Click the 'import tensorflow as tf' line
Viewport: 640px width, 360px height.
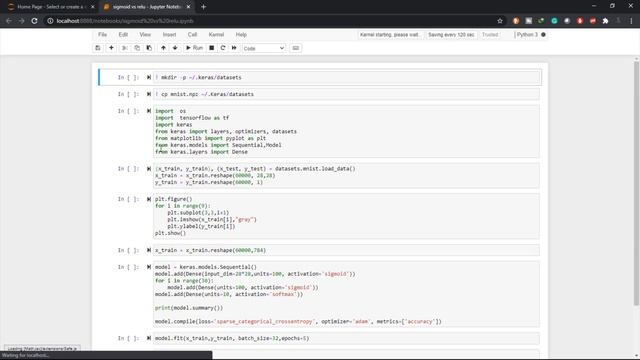[192, 118]
